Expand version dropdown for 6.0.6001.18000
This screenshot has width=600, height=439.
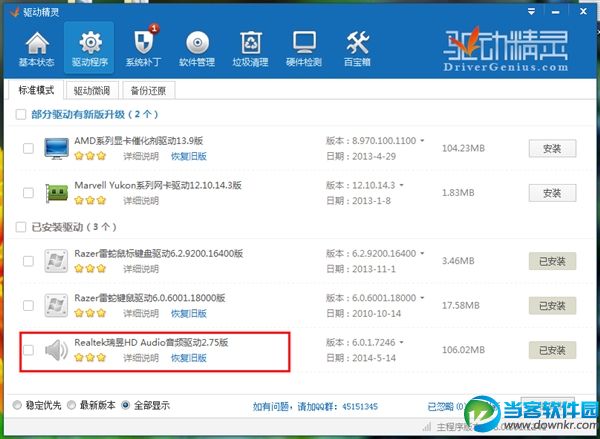[x=422, y=298]
